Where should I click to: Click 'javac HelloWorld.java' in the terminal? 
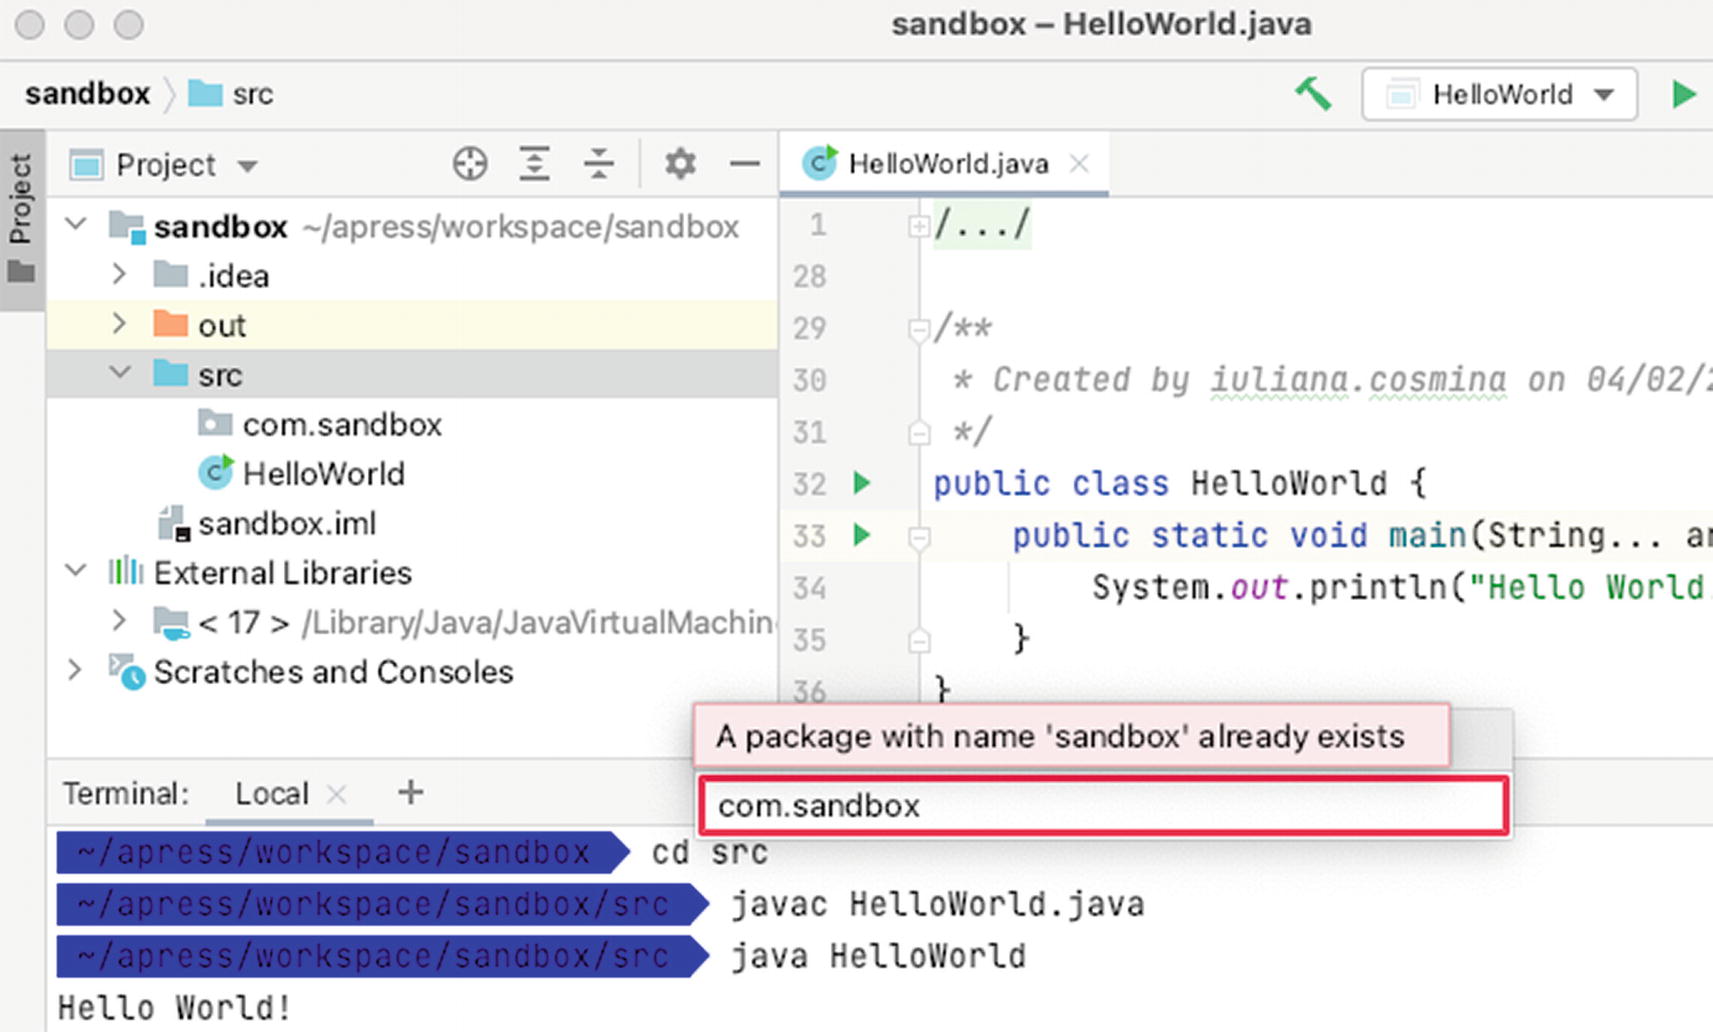pyautogui.click(x=938, y=904)
